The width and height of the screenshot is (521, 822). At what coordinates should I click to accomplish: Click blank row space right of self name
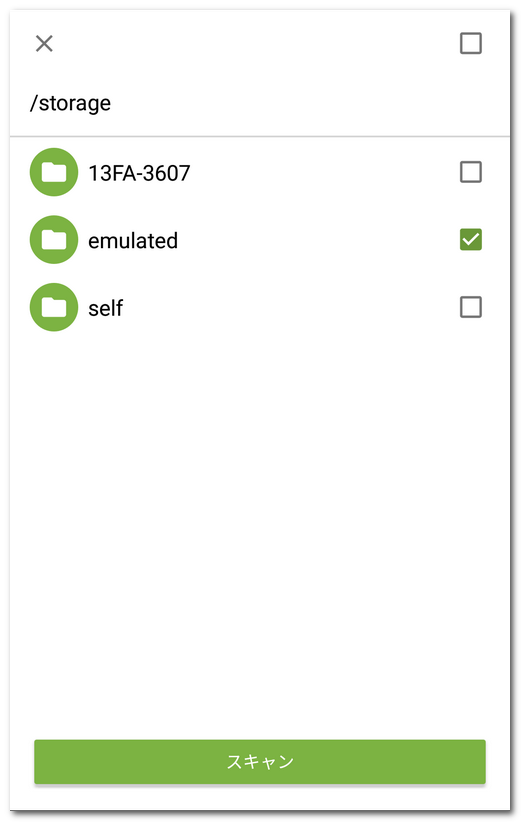[291, 307]
